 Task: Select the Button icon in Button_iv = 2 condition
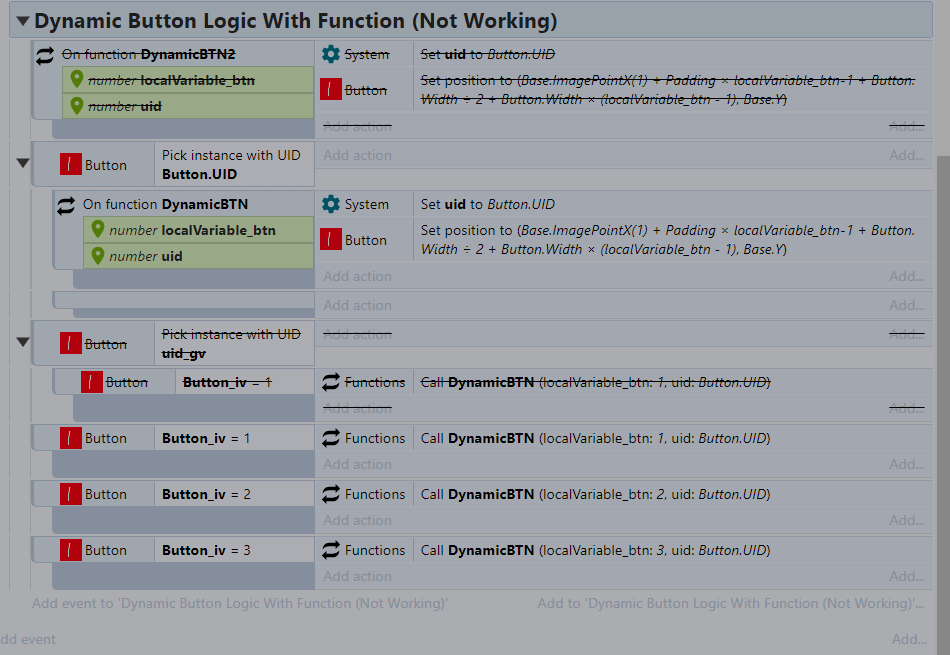71,494
